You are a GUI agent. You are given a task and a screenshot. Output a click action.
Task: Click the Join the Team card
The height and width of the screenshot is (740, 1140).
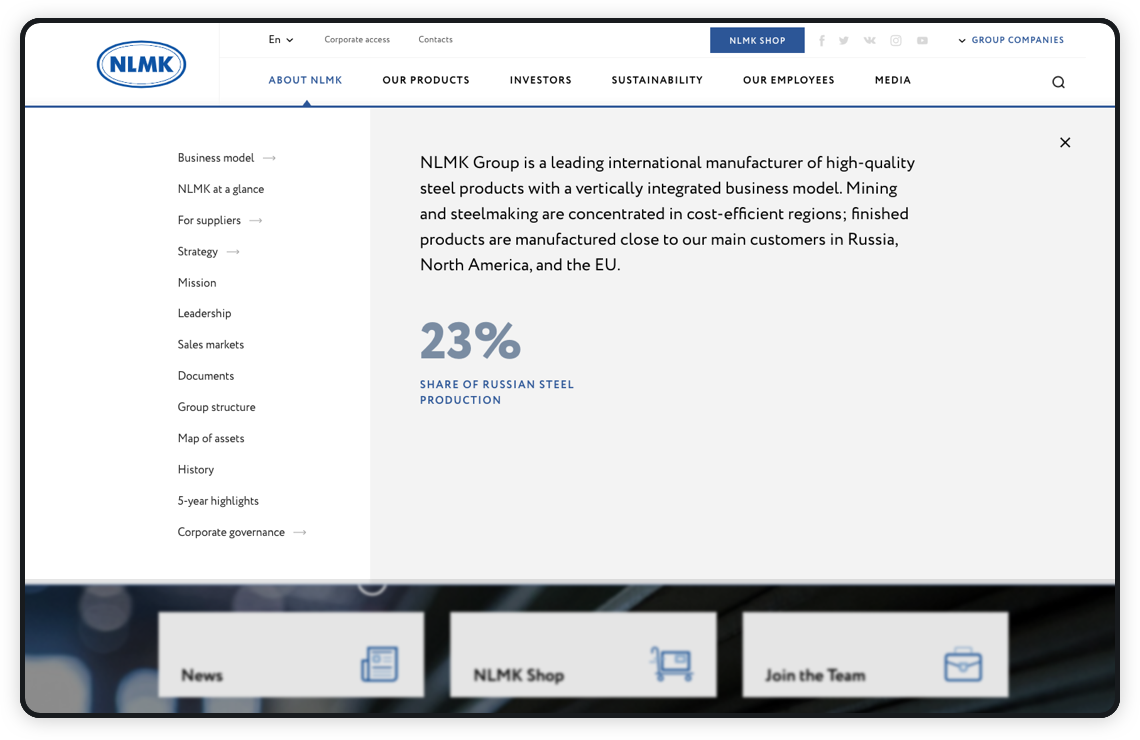[x=875, y=654]
